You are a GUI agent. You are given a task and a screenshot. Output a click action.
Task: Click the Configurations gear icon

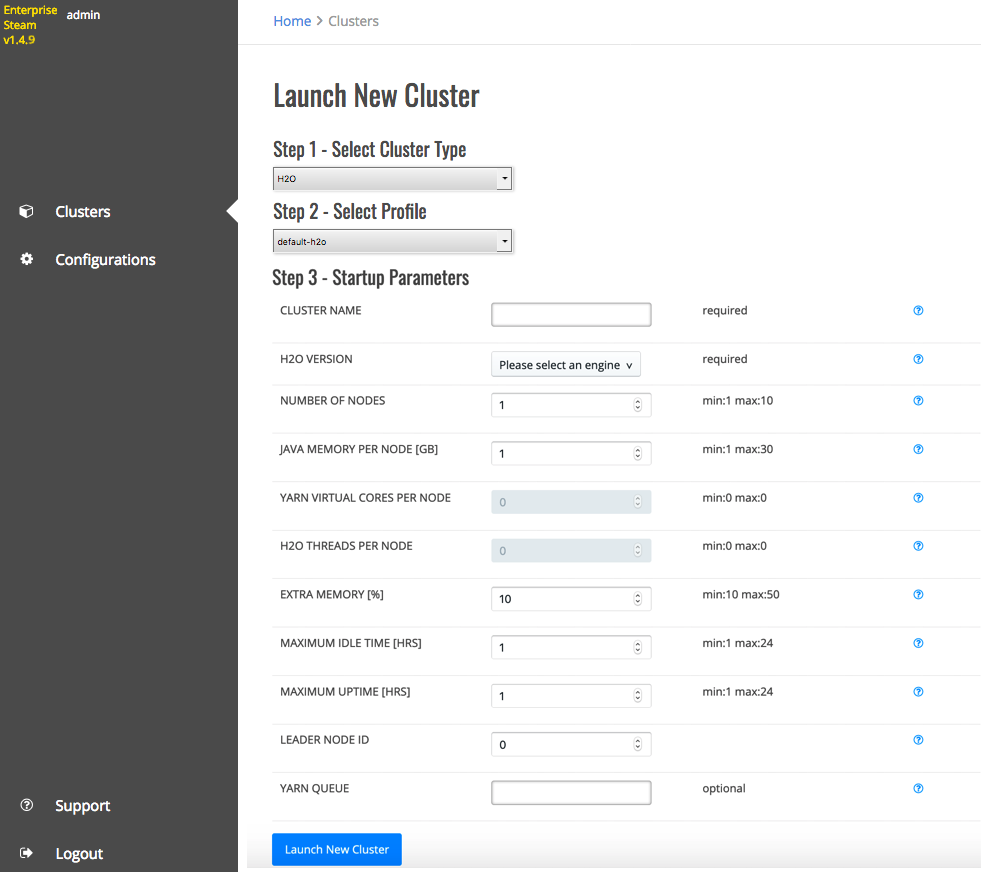tap(26, 259)
